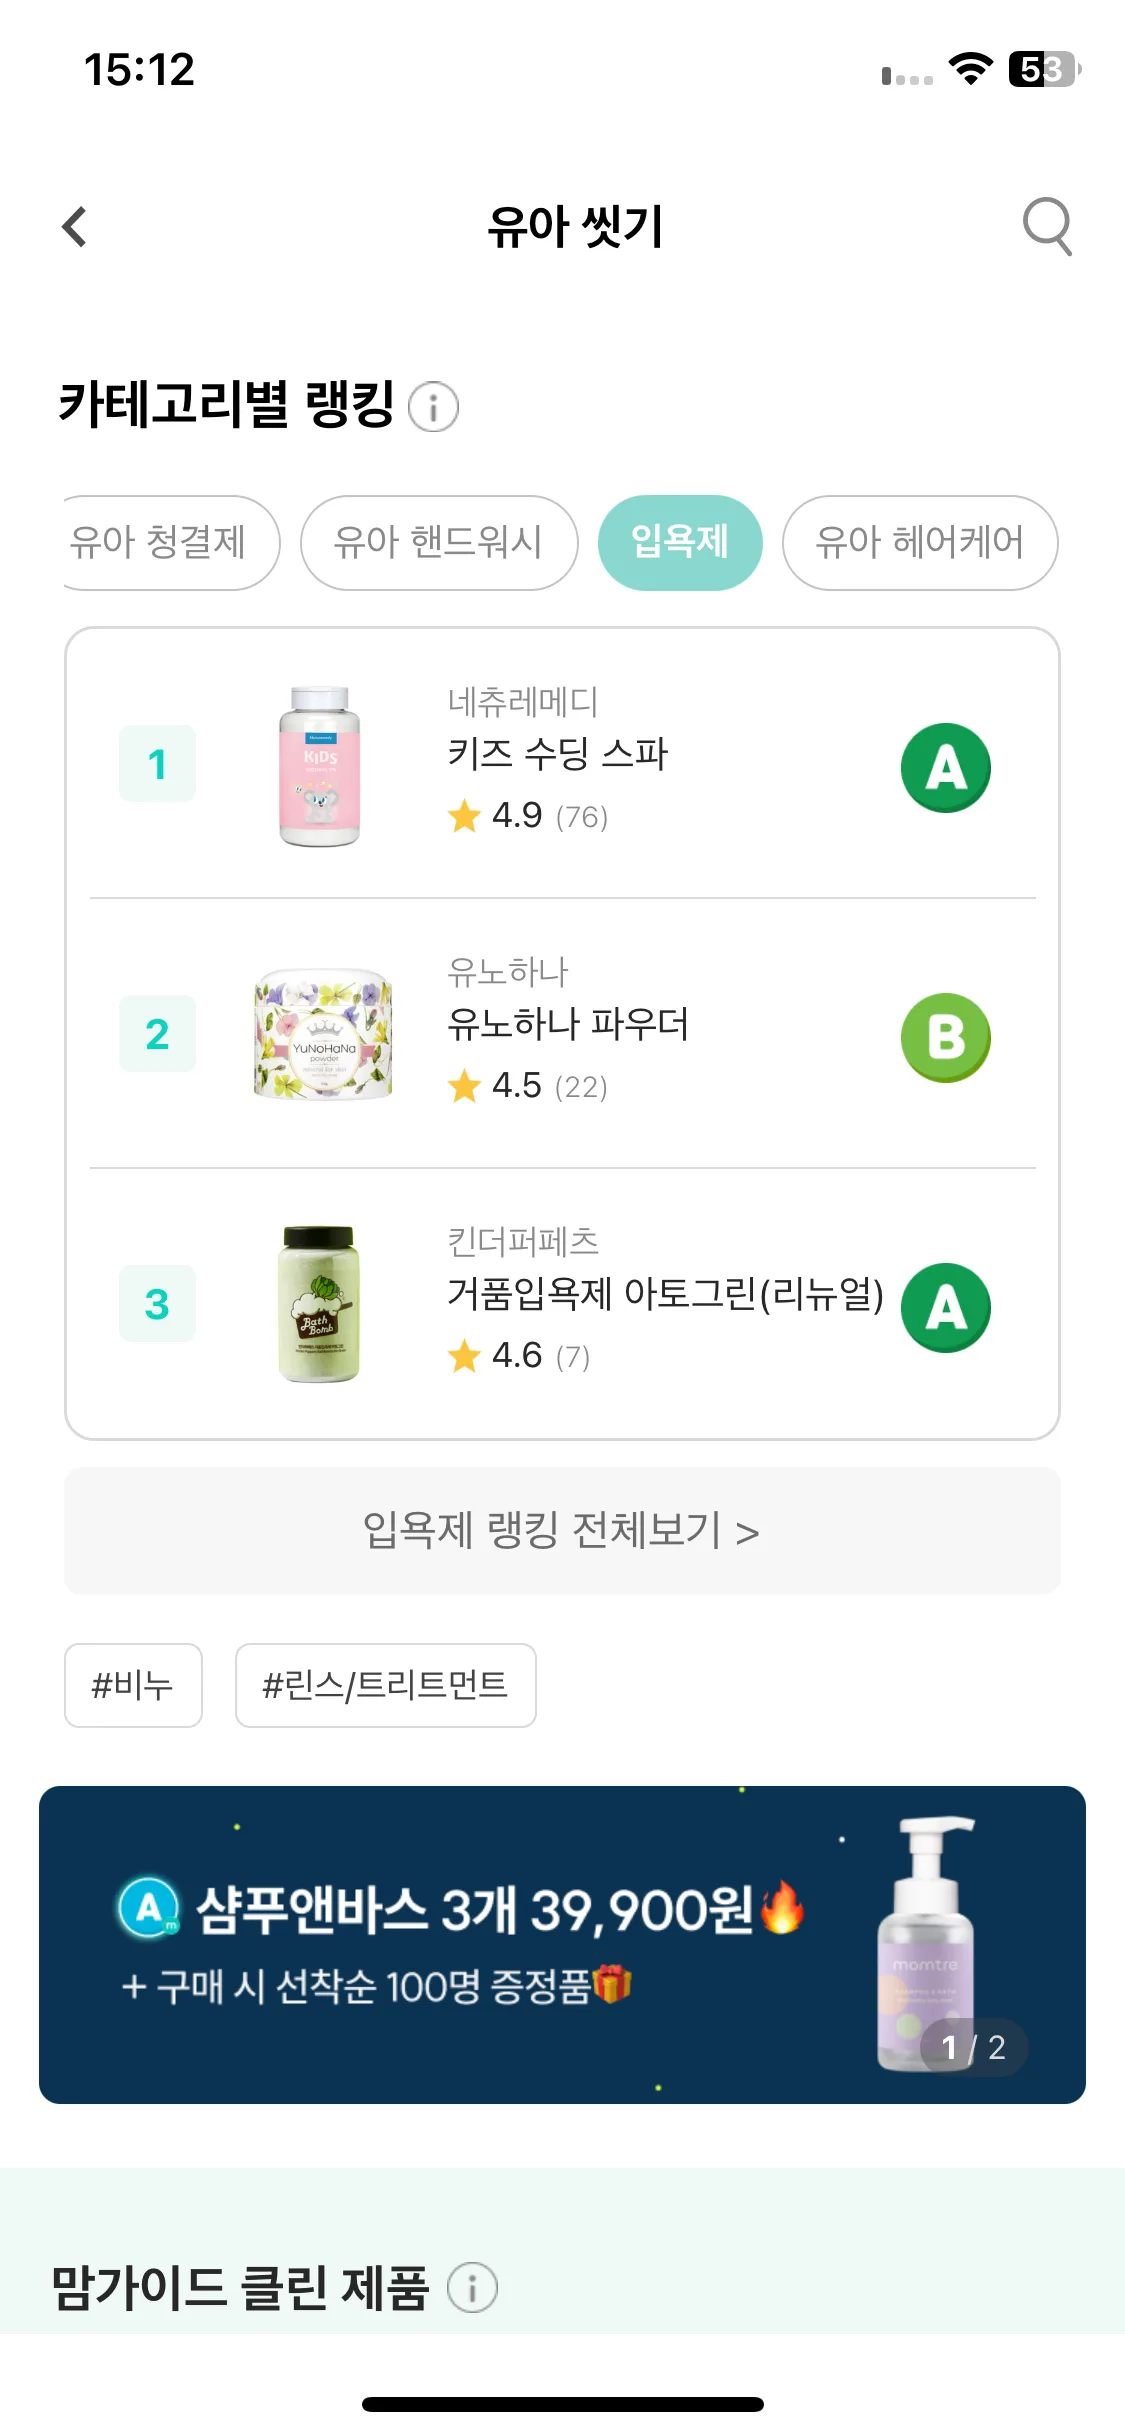Viewport: 1125px width, 2436px height.
Task: Select the 유아 청결제 category chip
Action: tap(168, 543)
